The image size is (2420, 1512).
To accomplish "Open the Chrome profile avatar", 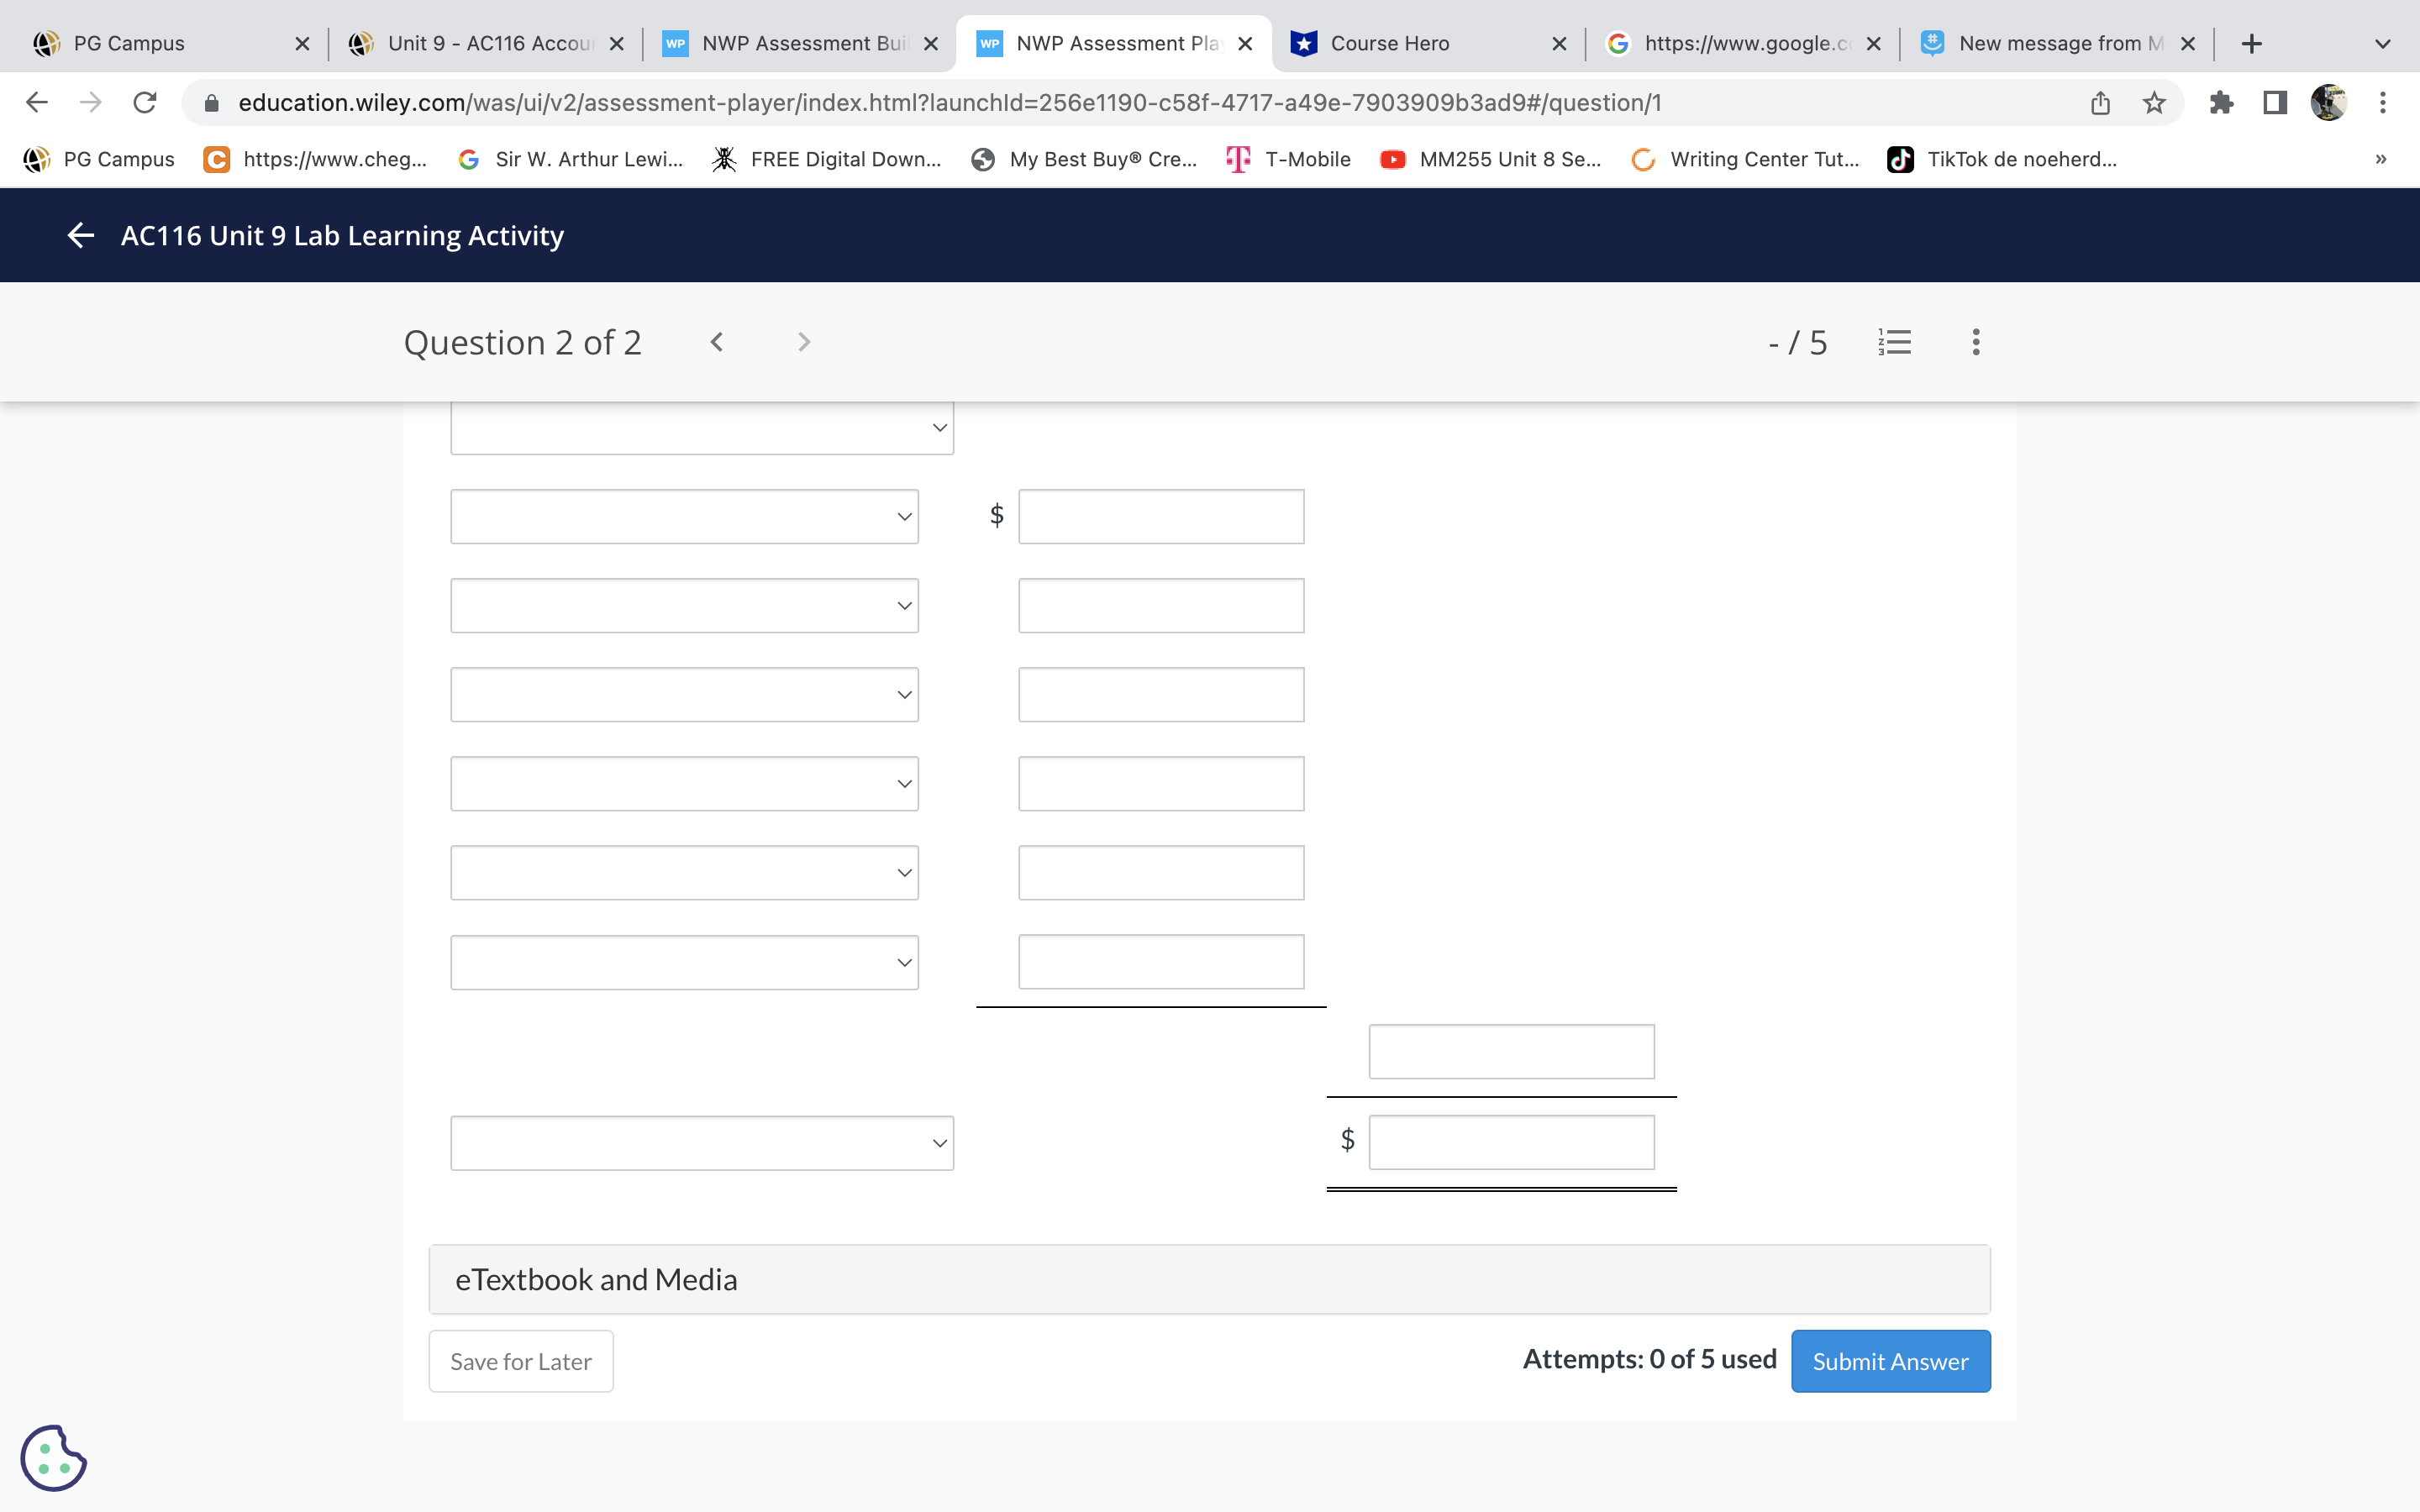I will coord(2331,102).
